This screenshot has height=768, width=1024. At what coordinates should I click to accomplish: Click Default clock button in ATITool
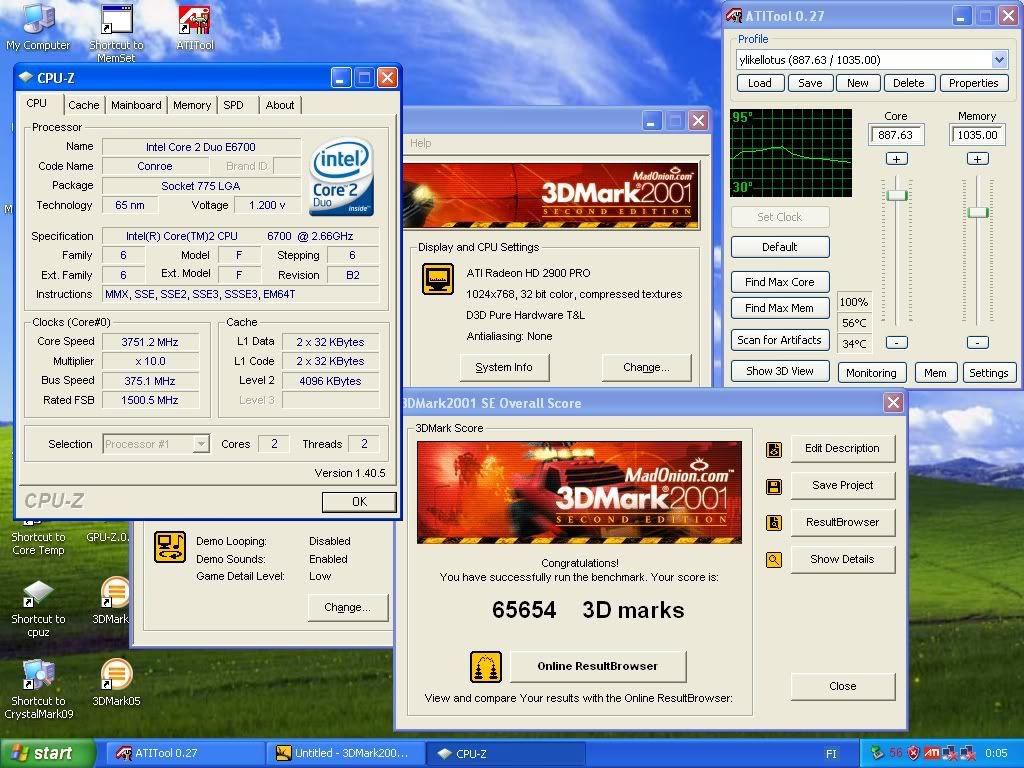780,247
